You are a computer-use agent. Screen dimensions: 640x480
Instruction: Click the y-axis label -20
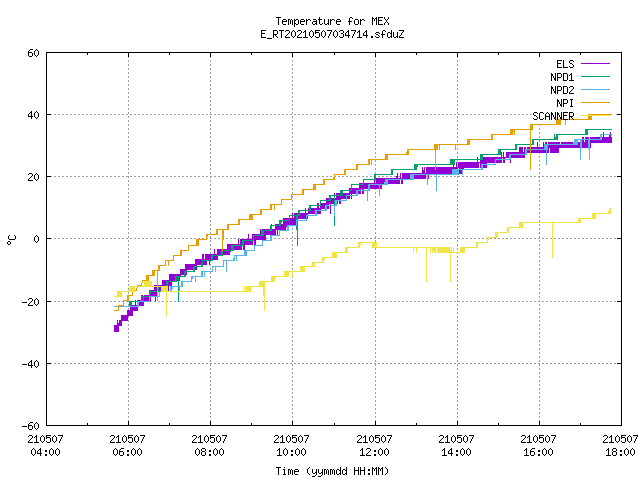(31, 302)
